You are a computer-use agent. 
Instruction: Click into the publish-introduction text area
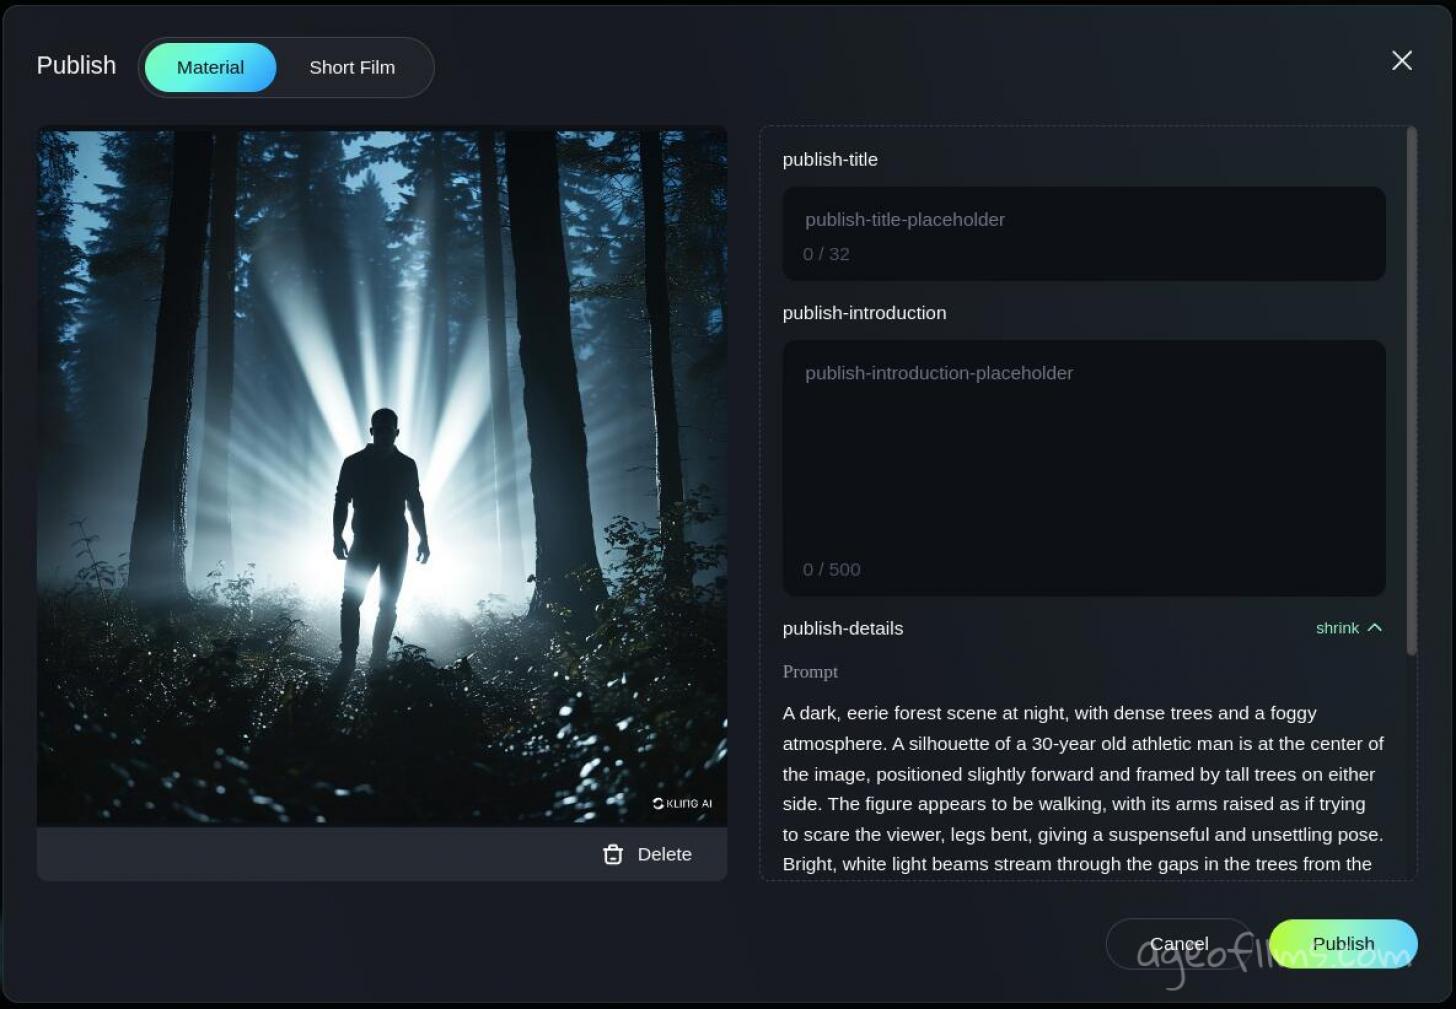pos(1083,450)
